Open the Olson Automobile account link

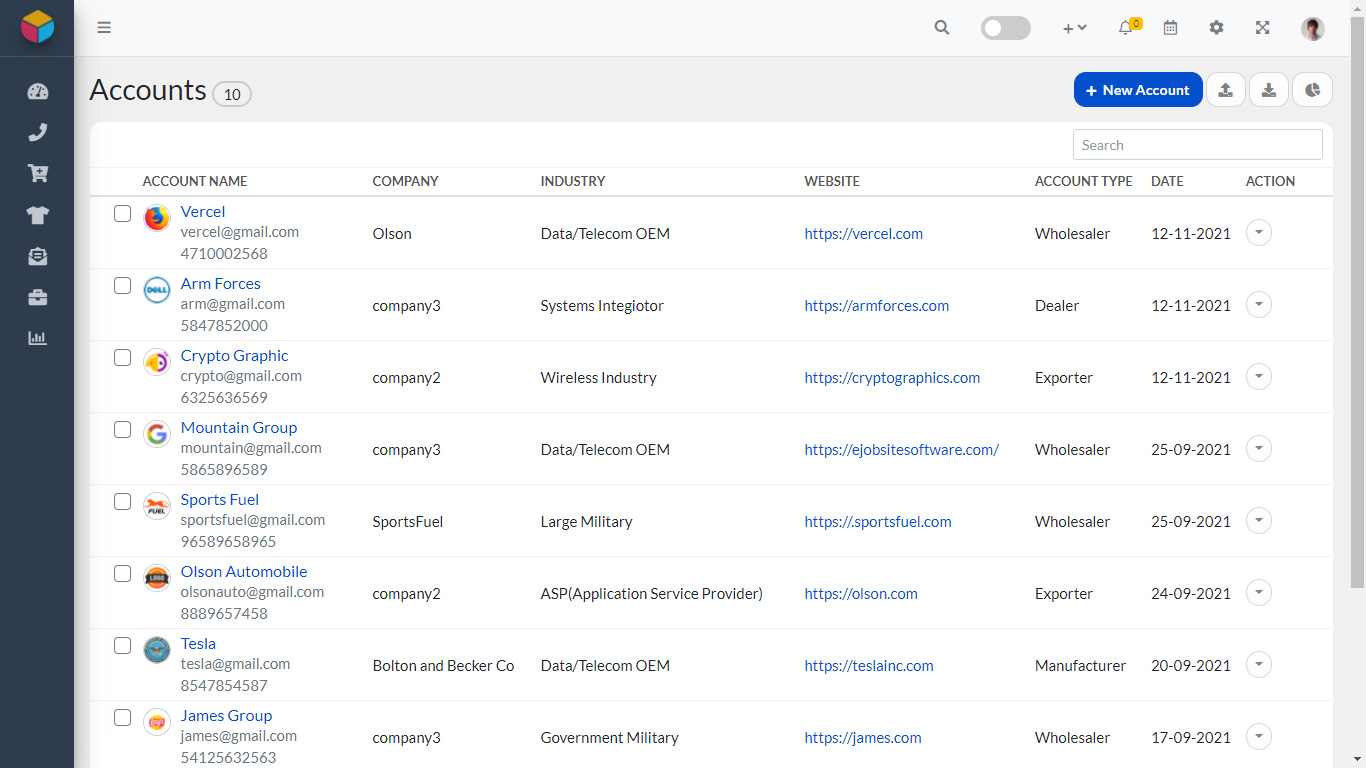(x=244, y=572)
